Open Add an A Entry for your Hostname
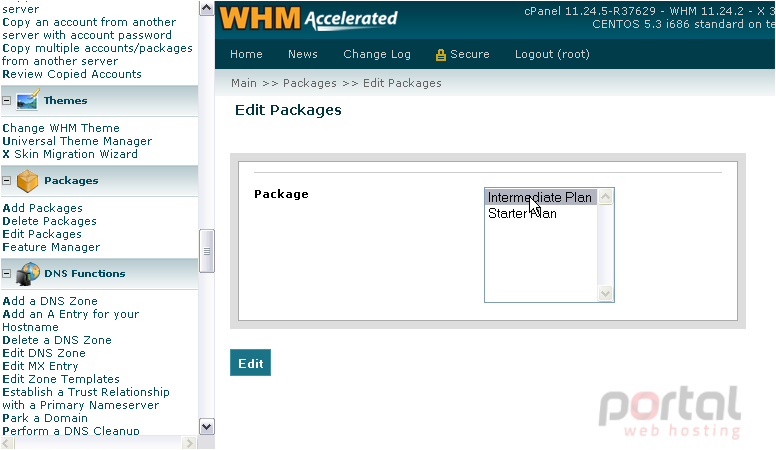The width and height of the screenshot is (776, 450). coord(71,320)
